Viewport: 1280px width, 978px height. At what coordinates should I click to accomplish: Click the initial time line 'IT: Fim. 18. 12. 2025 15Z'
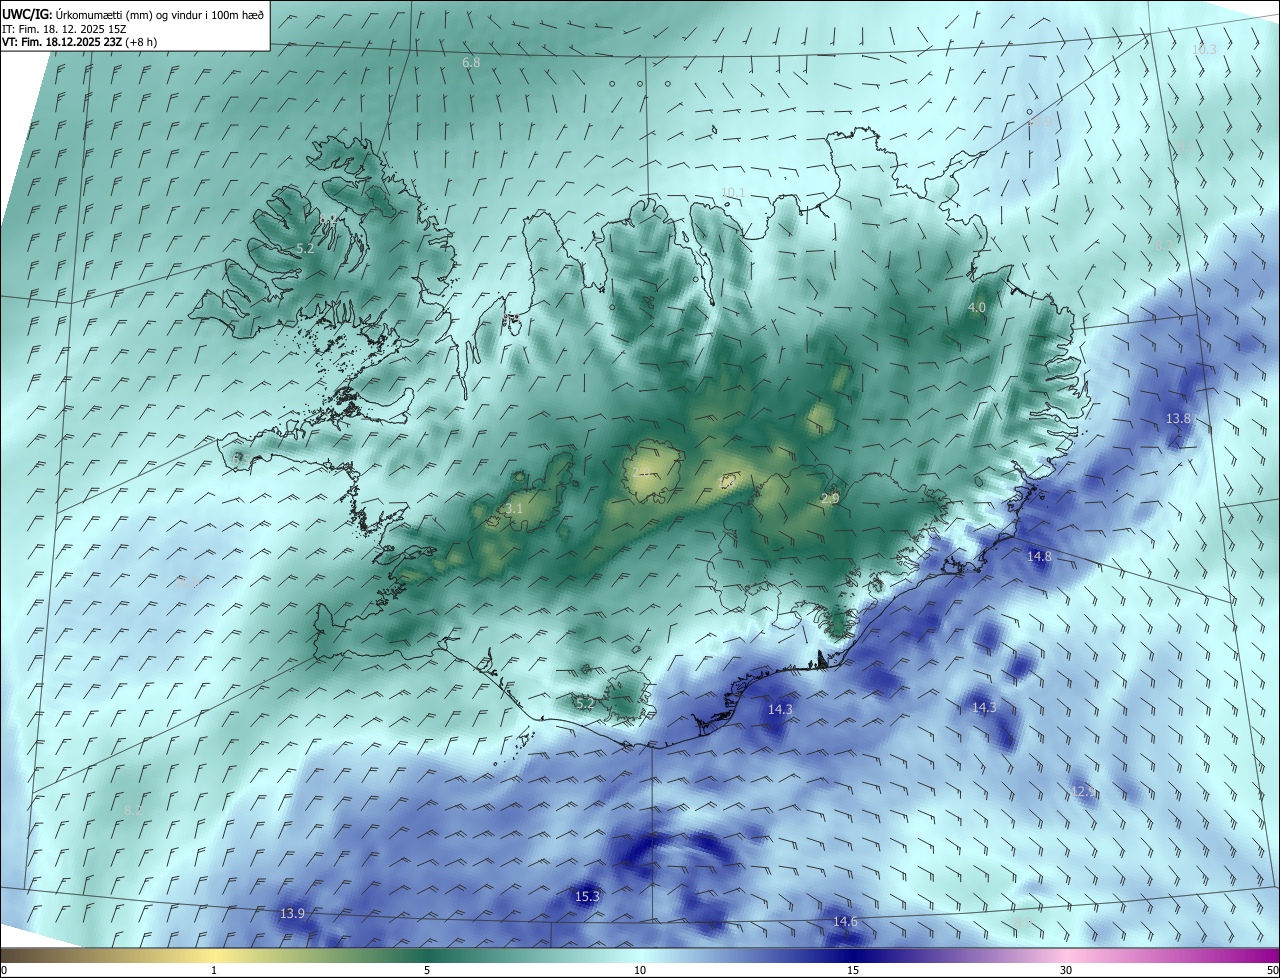64,28
